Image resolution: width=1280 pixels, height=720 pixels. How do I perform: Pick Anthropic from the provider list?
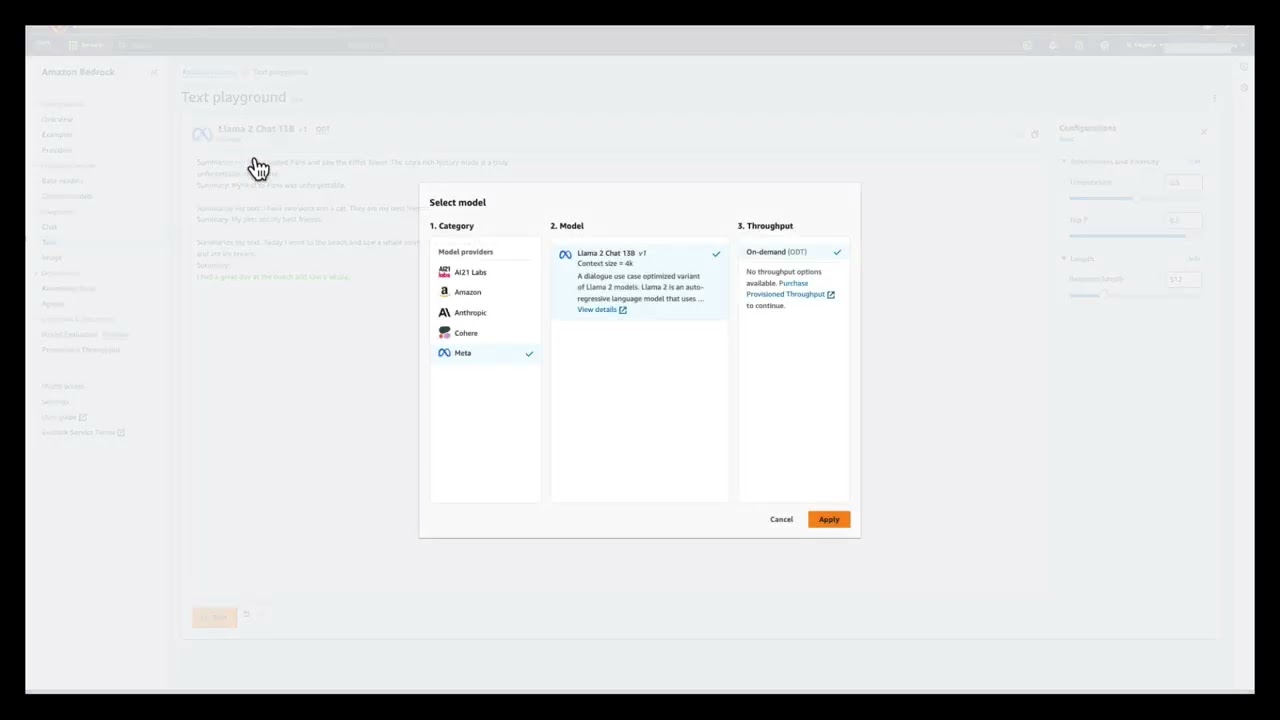click(x=485, y=312)
